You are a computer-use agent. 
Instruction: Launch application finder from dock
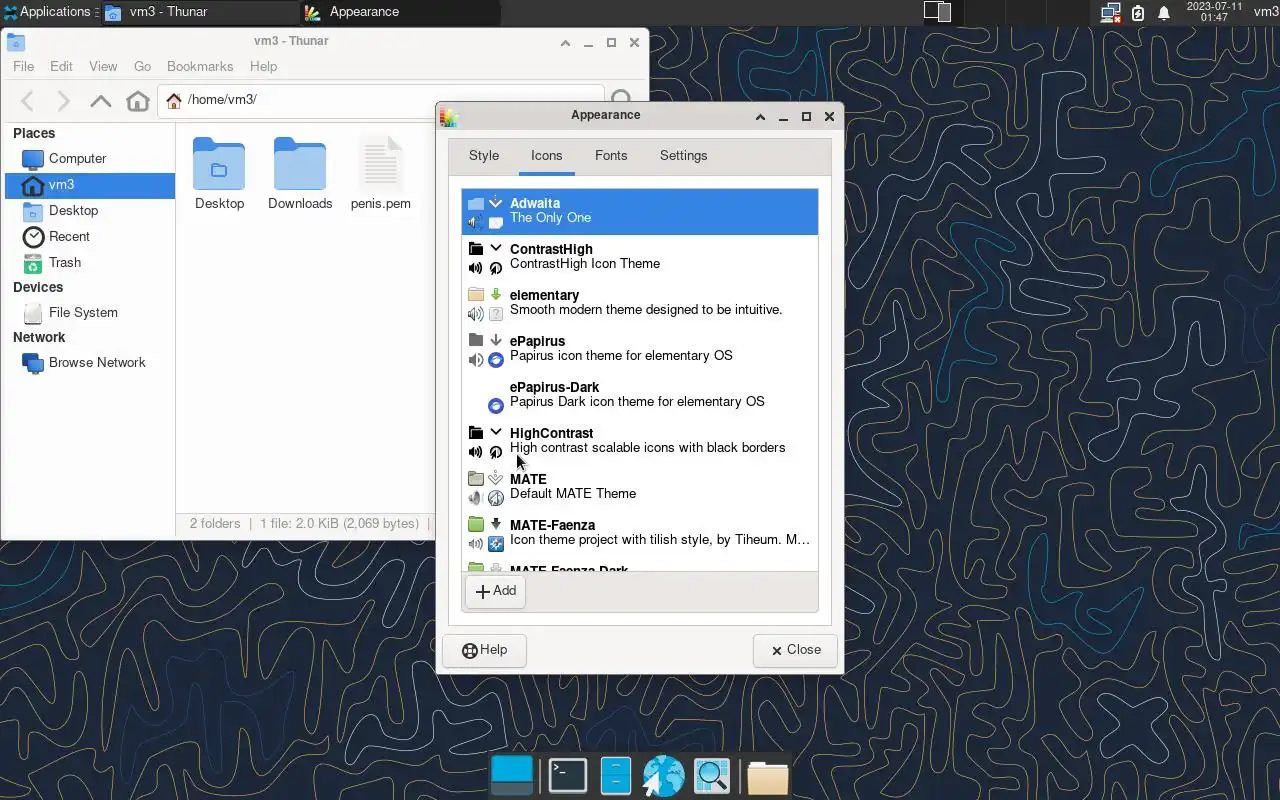pos(712,776)
